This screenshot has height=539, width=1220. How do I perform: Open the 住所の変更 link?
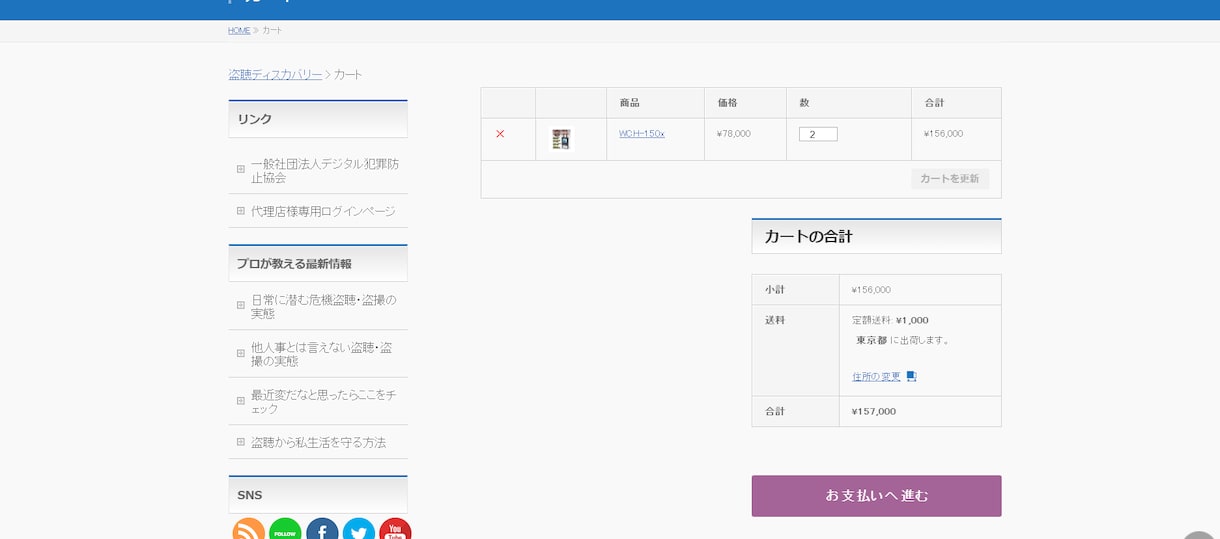[876, 377]
